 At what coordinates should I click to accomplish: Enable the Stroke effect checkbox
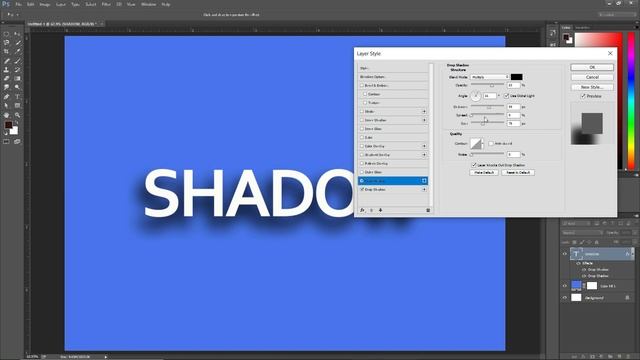(x=362, y=111)
